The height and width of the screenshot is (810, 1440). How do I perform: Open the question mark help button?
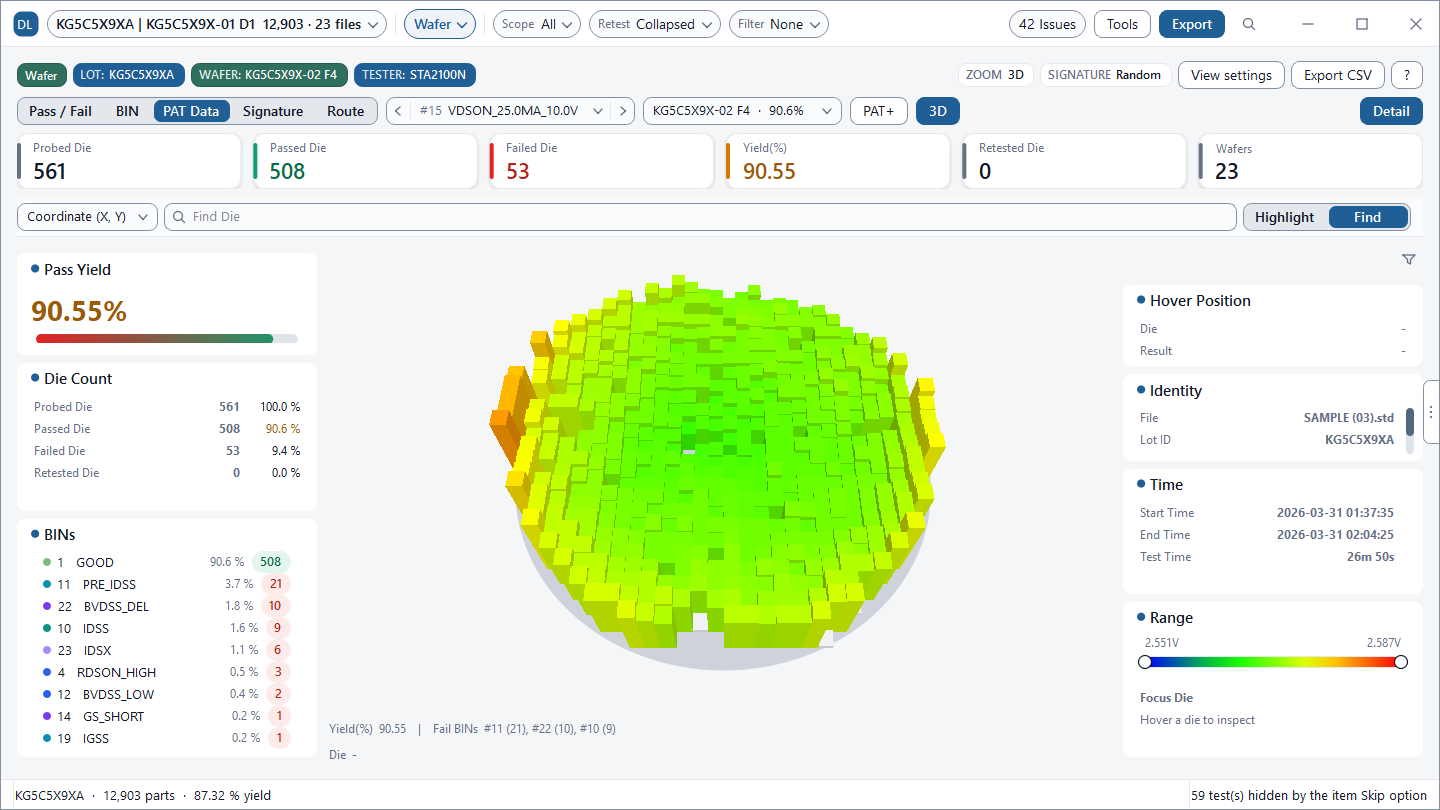[x=1407, y=75]
